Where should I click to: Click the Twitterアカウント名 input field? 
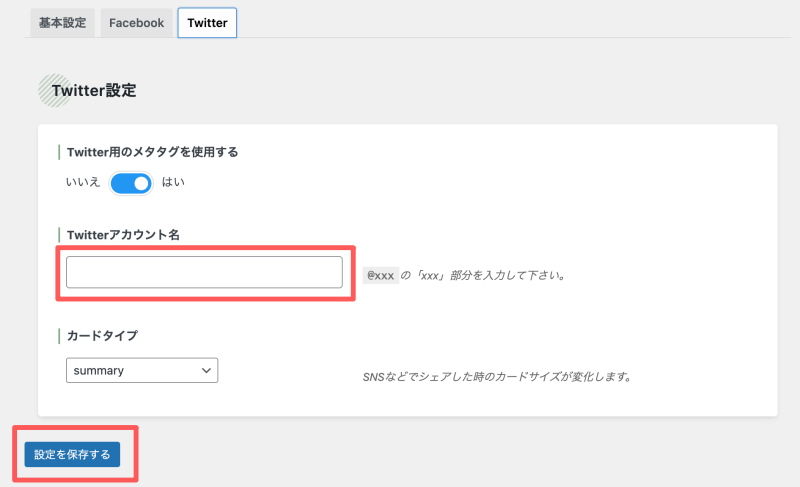pyautogui.click(x=204, y=272)
